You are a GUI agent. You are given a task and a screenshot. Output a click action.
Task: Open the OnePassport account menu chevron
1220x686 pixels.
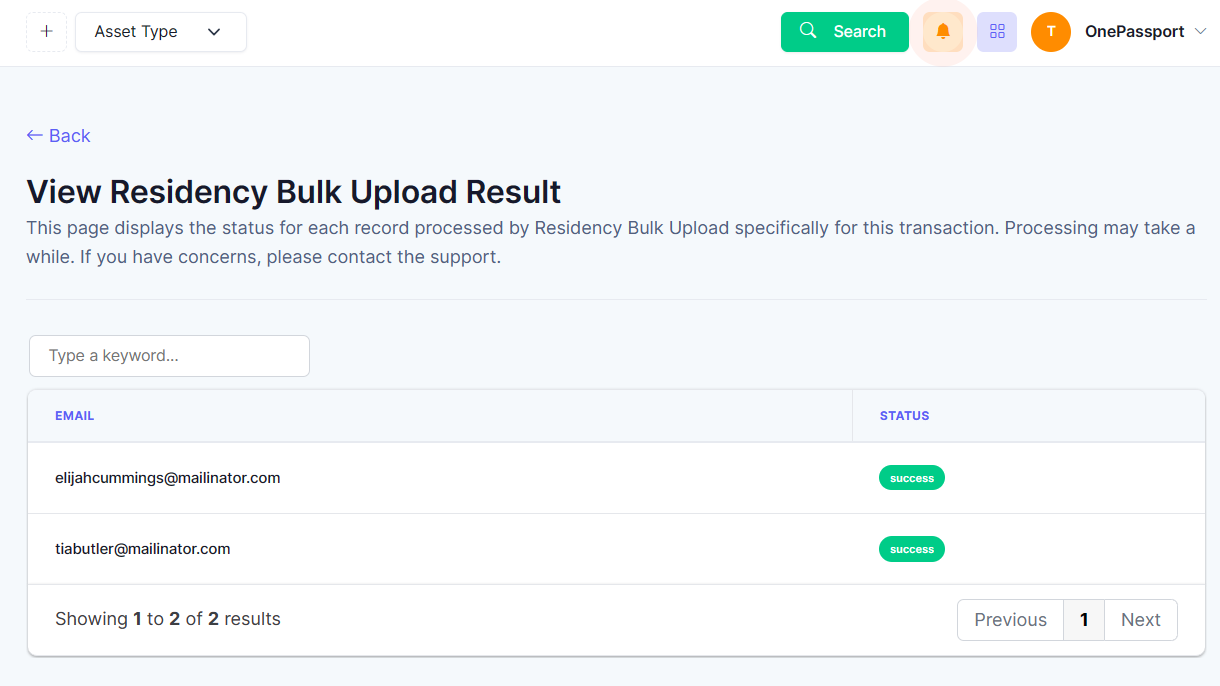(x=1201, y=32)
